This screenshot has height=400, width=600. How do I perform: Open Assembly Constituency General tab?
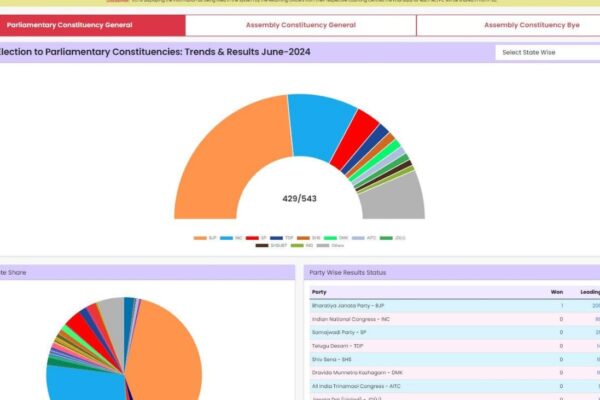pos(300,25)
